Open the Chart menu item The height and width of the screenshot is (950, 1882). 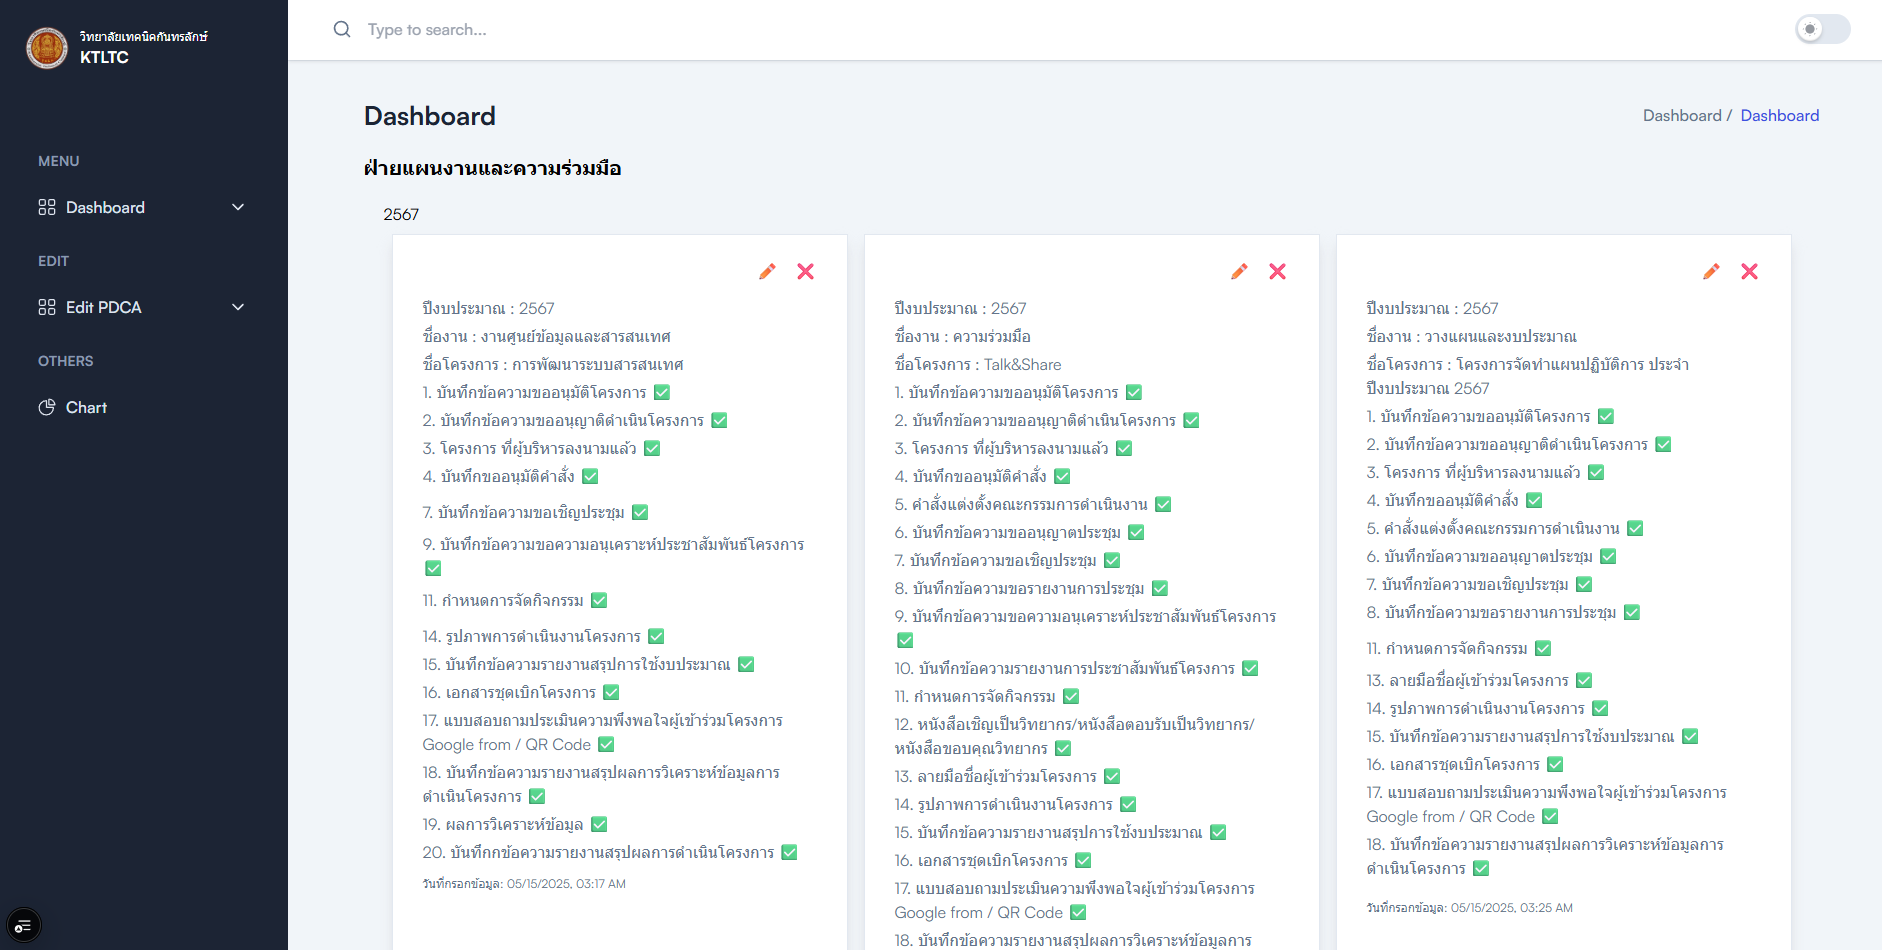[x=86, y=408]
